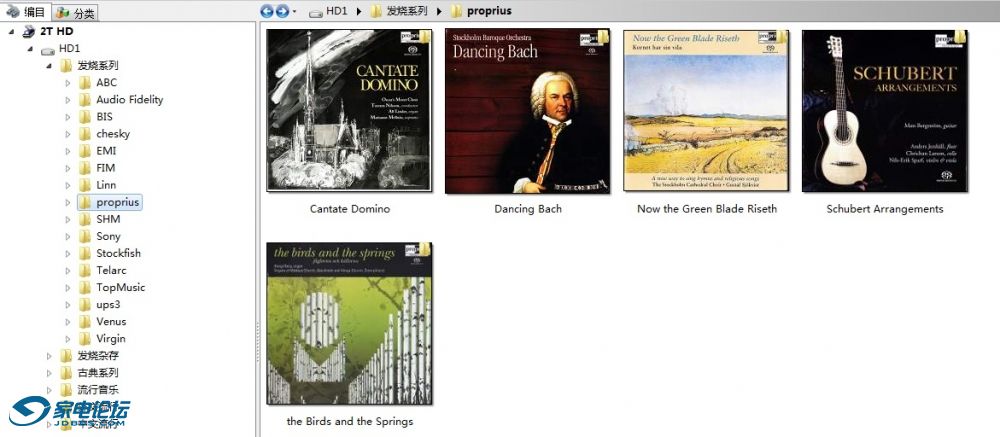Select the Virgin tree item label

111,339
